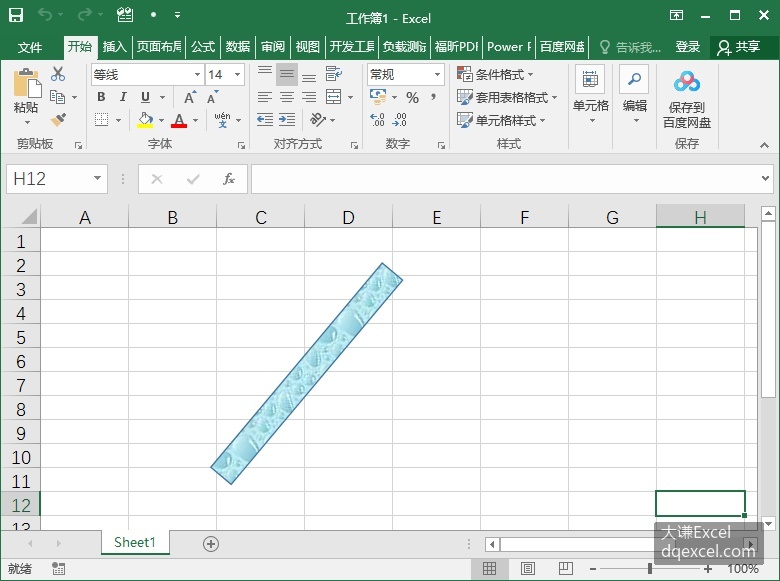The height and width of the screenshot is (581, 780).
Task: Click 保存到百度网盘 button
Action: click(686, 99)
